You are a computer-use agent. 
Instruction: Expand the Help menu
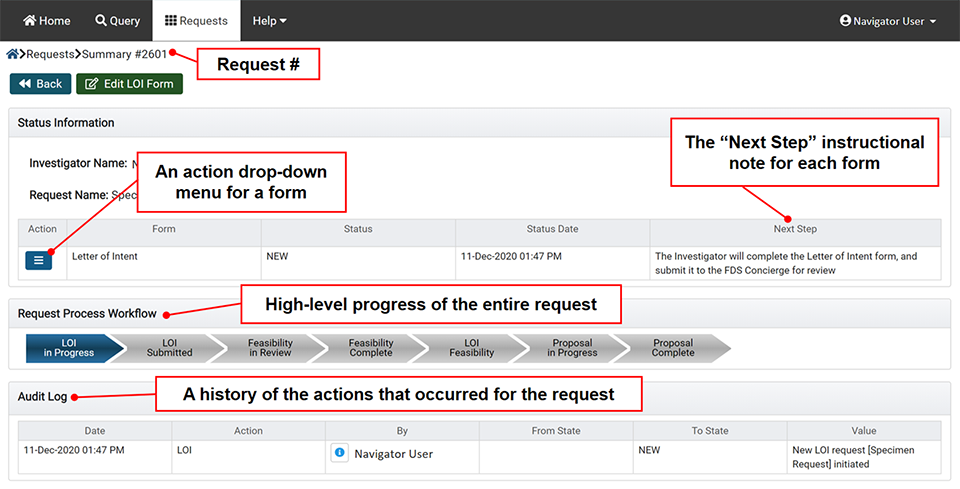tap(269, 21)
